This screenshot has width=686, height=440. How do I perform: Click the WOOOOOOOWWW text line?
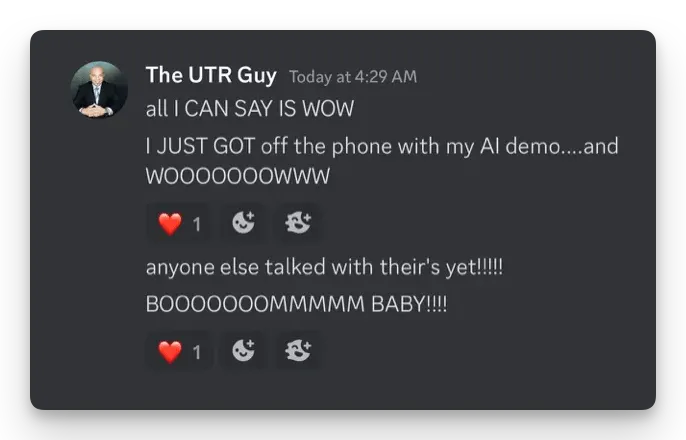[x=238, y=176]
